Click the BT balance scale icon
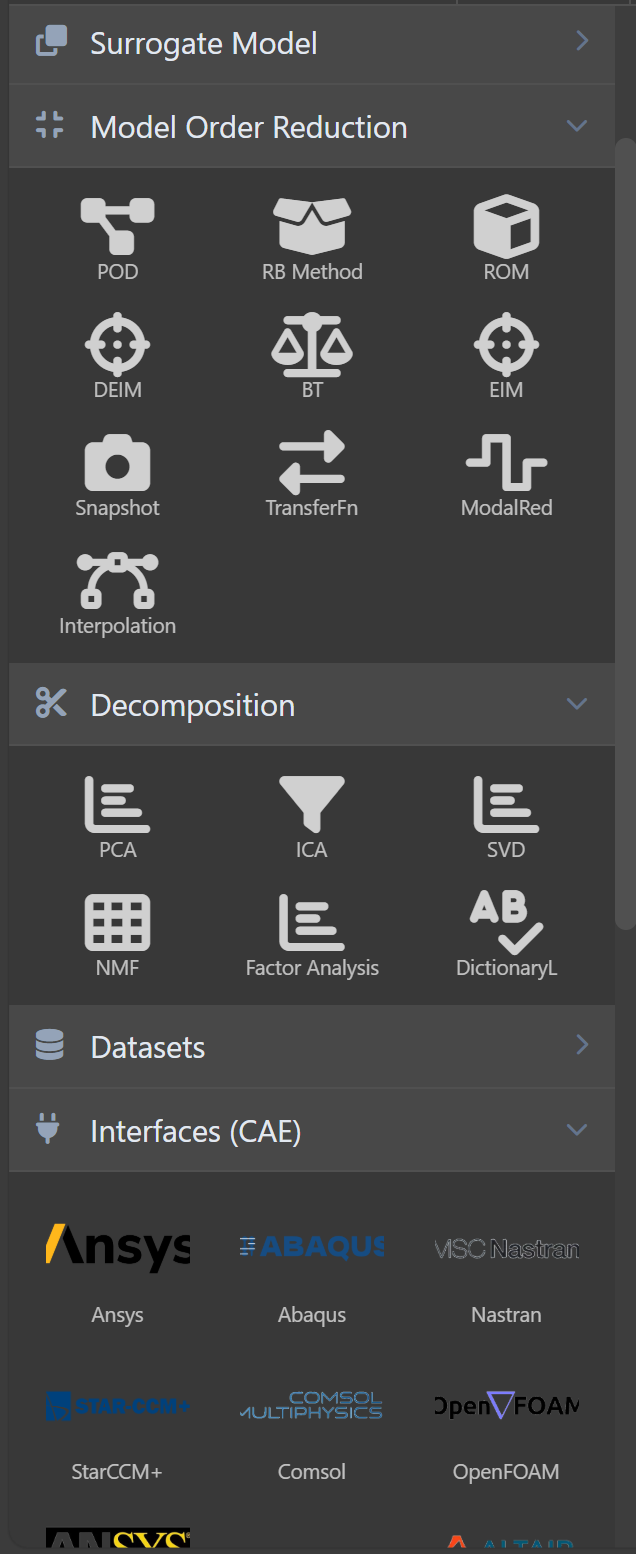636x1554 pixels. point(312,343)
